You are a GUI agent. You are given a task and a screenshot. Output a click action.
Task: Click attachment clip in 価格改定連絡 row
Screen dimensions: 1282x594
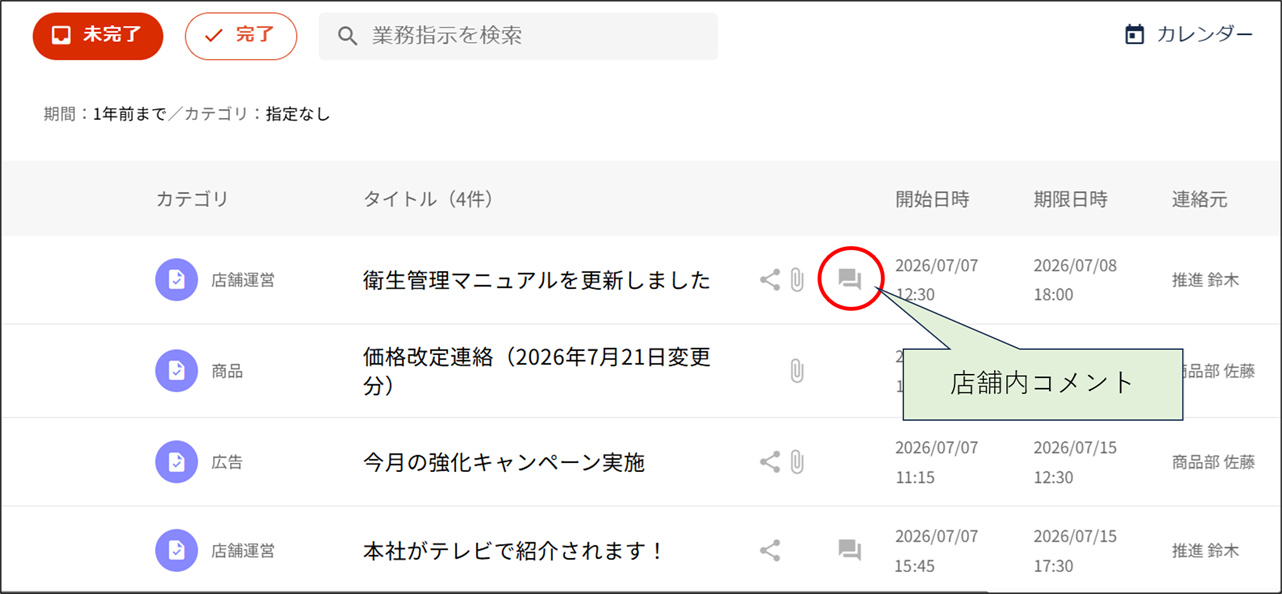click(x=797, y=371)
